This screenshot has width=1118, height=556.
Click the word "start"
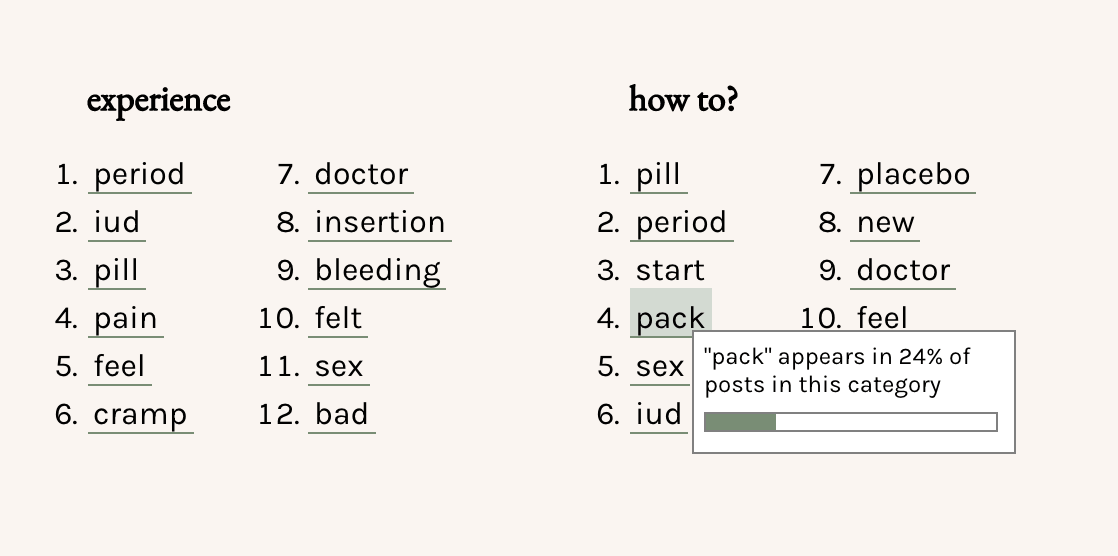(670, 271)
